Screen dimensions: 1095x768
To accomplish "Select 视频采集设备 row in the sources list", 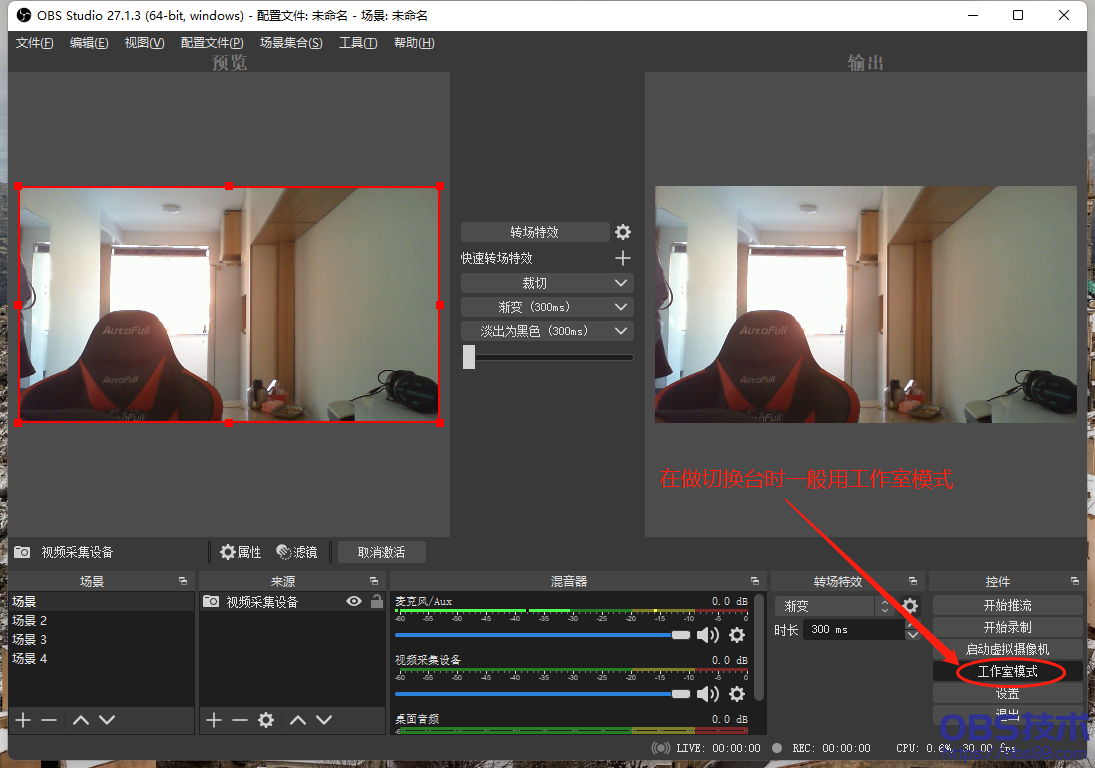I will click(293, 601).
